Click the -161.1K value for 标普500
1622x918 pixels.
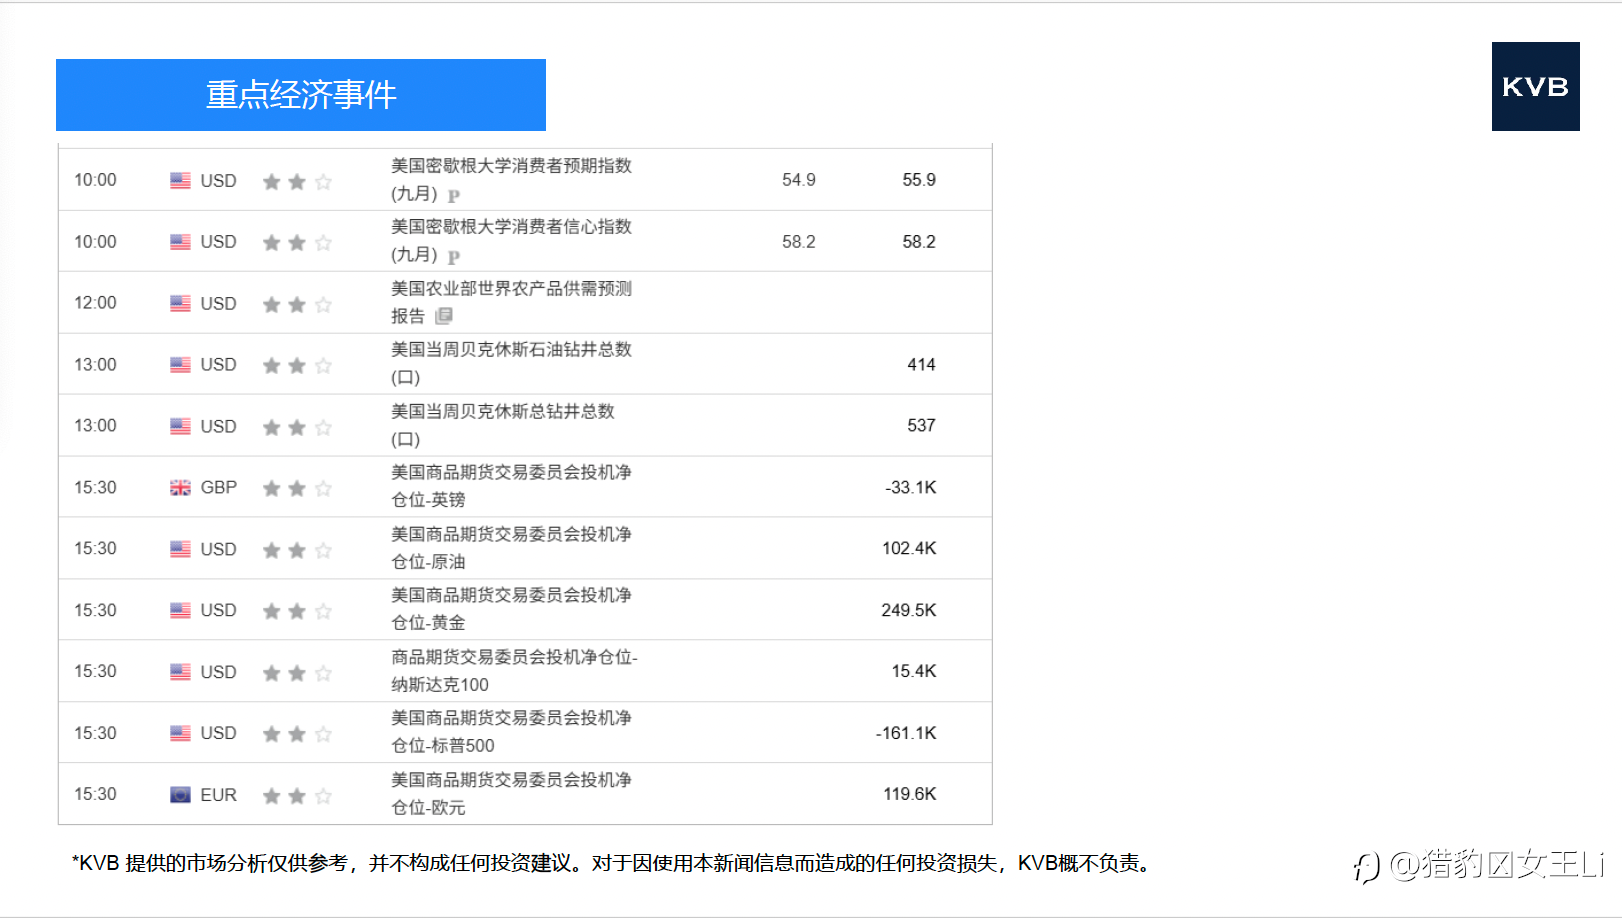click(906, 733)
